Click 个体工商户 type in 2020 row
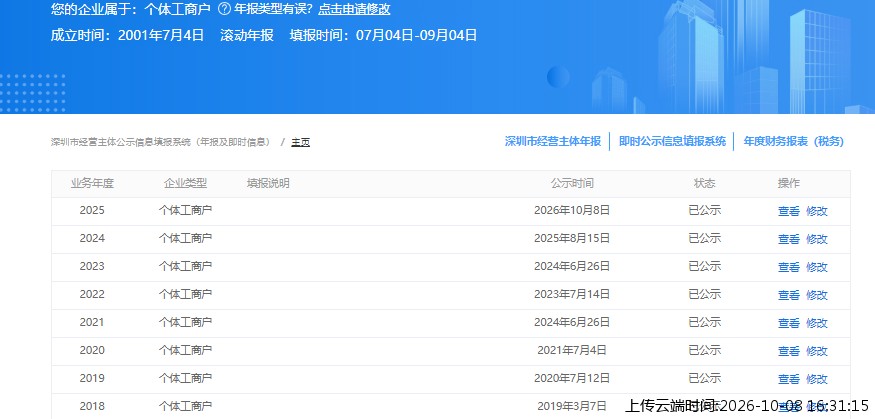This screenshot has height=419, width=875. (185, 350)
